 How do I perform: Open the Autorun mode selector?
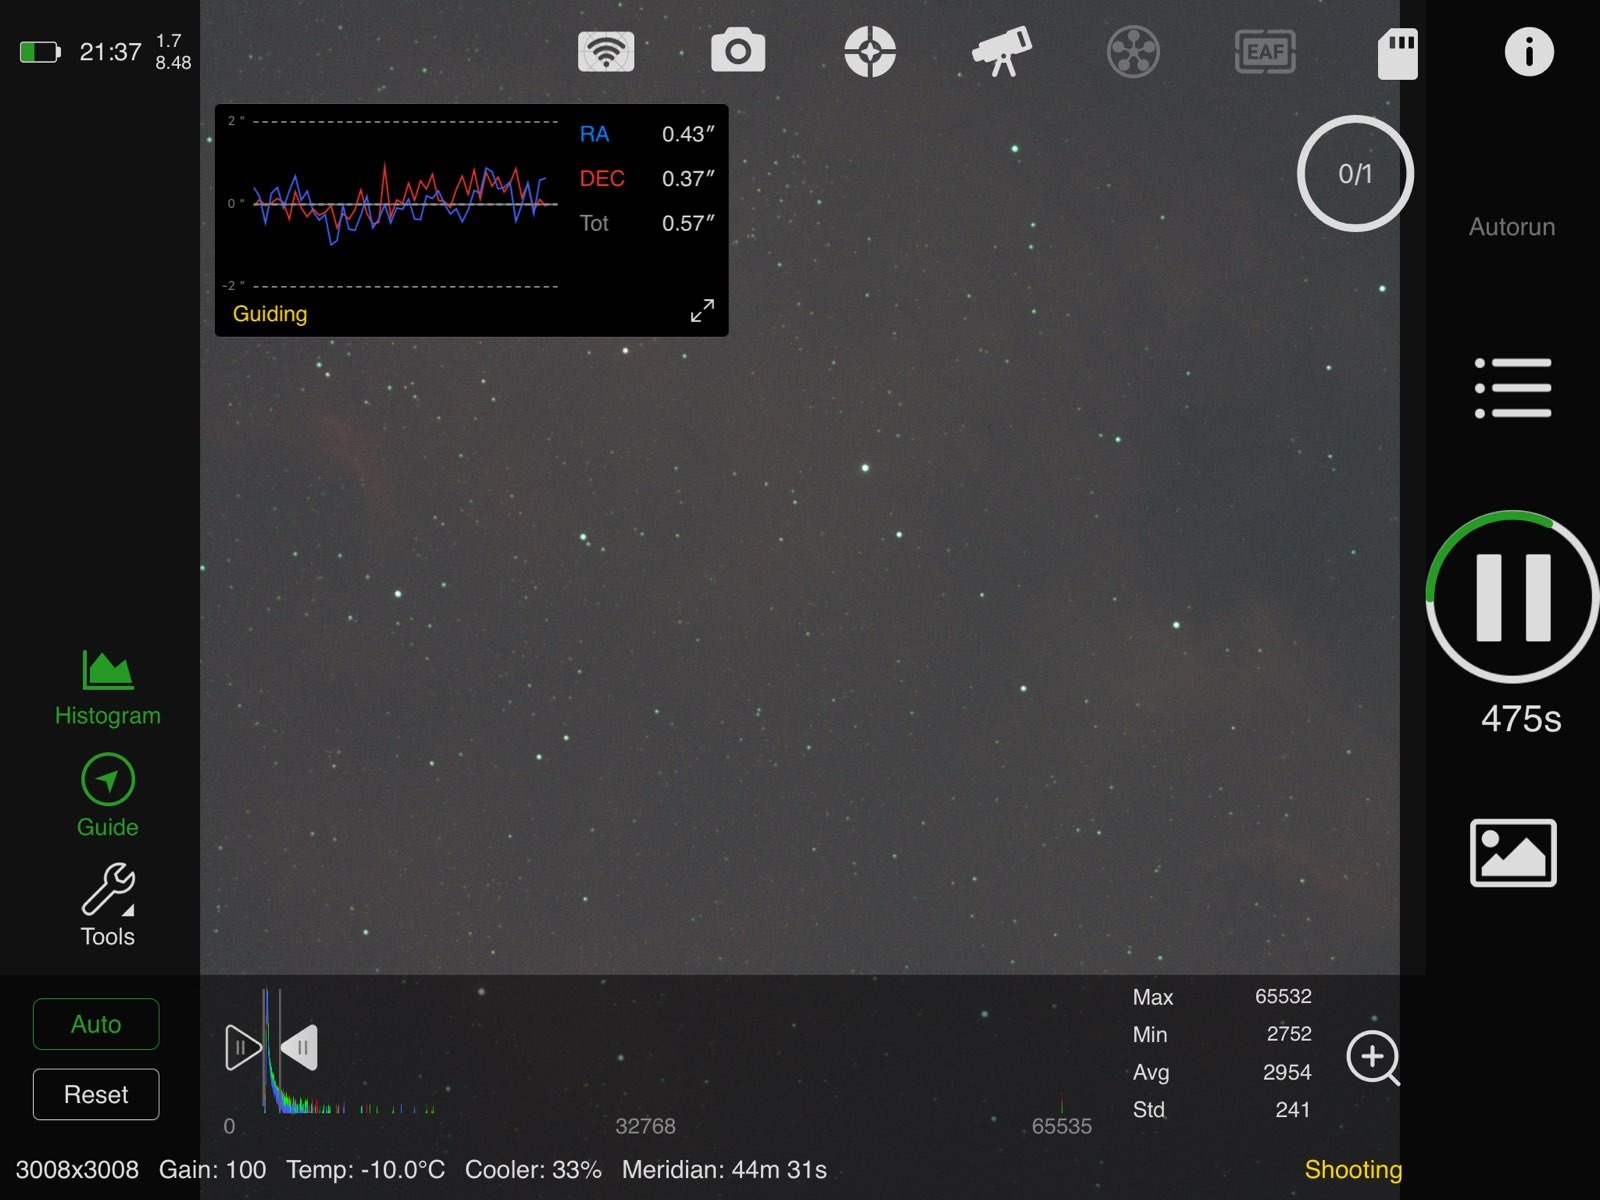[1511, 227]
